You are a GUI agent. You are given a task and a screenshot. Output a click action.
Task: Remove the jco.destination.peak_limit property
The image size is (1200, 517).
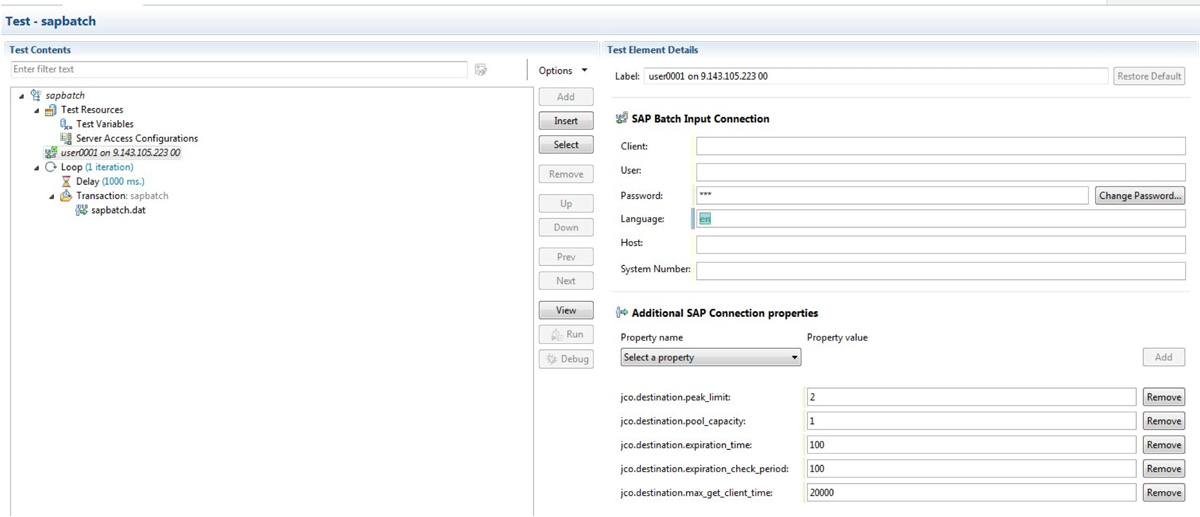(x=1164, y=397)
